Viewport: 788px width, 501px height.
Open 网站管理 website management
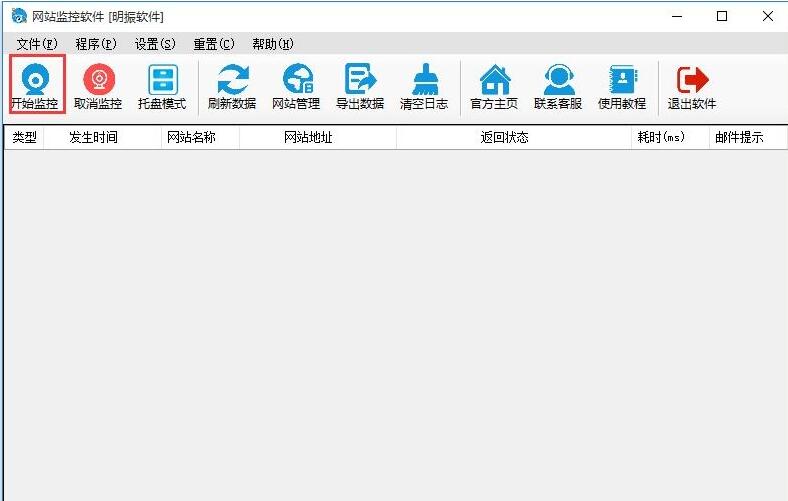coord(297,86)
